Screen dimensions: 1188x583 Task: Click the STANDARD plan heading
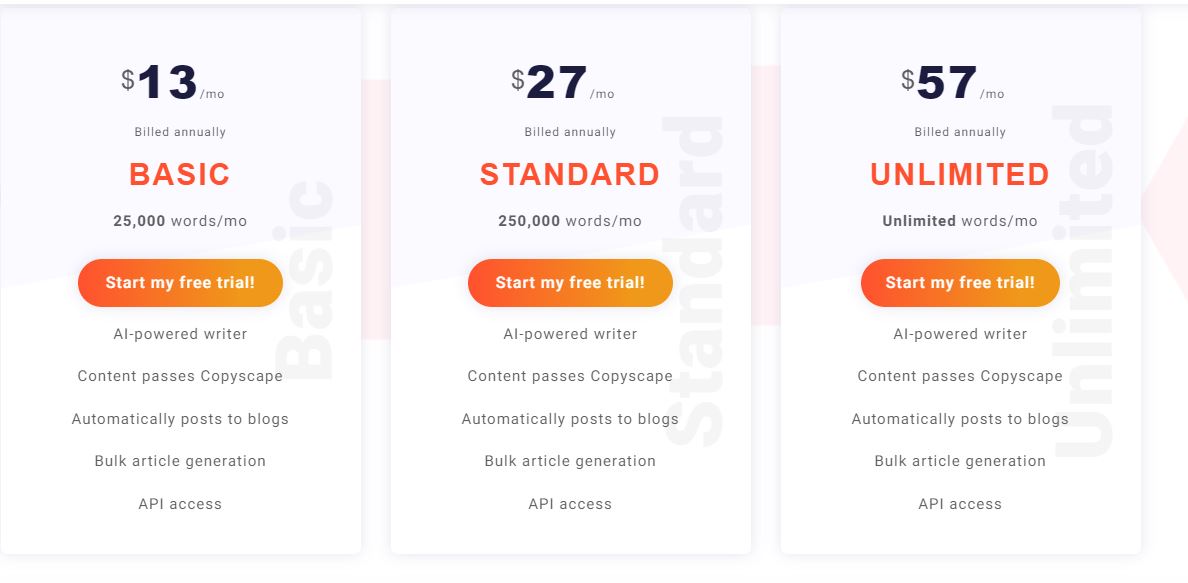coord(570,174)
